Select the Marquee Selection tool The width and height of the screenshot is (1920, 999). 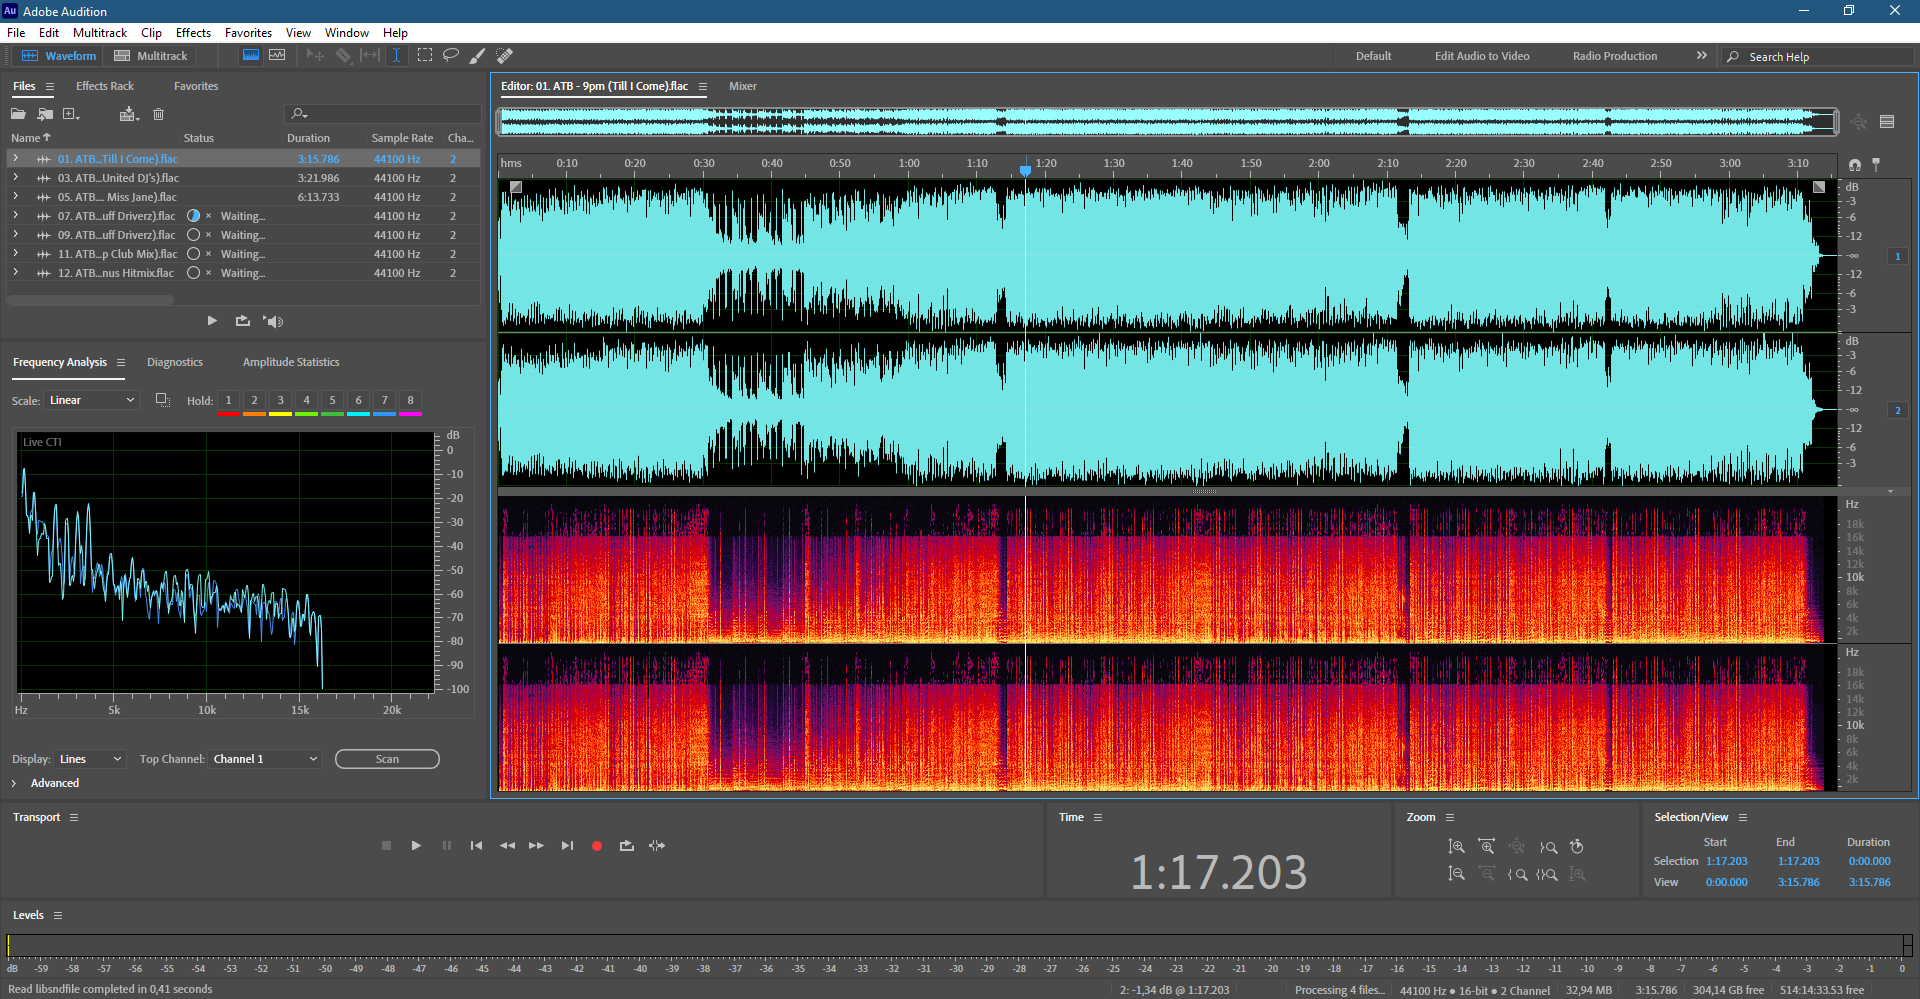pos(424,55)
